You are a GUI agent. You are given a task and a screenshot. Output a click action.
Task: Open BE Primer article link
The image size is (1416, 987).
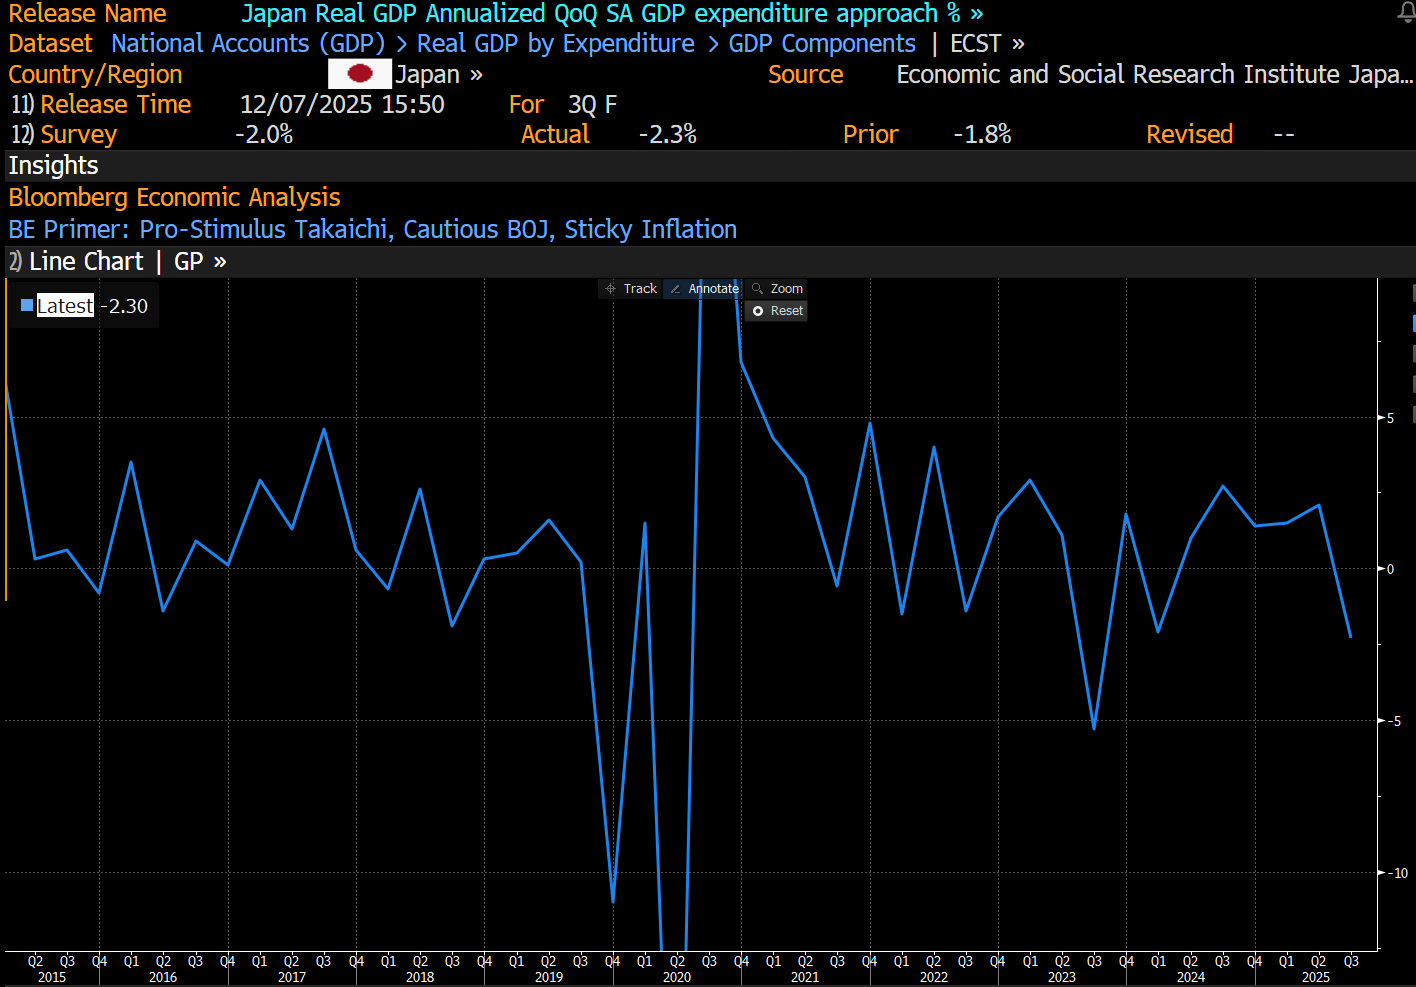point(372,229)
